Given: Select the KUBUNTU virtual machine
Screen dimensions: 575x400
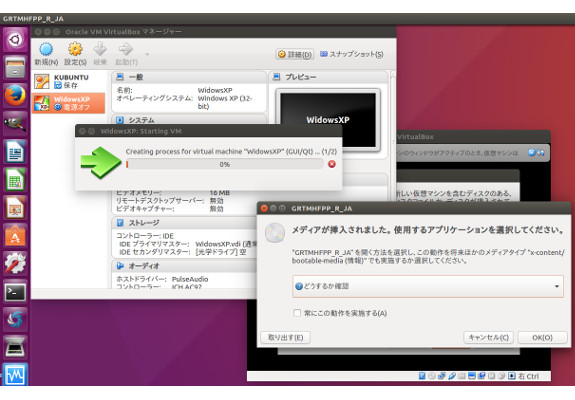Looking at the screenshot, I should pyautogui.click(x=69, y=81).
